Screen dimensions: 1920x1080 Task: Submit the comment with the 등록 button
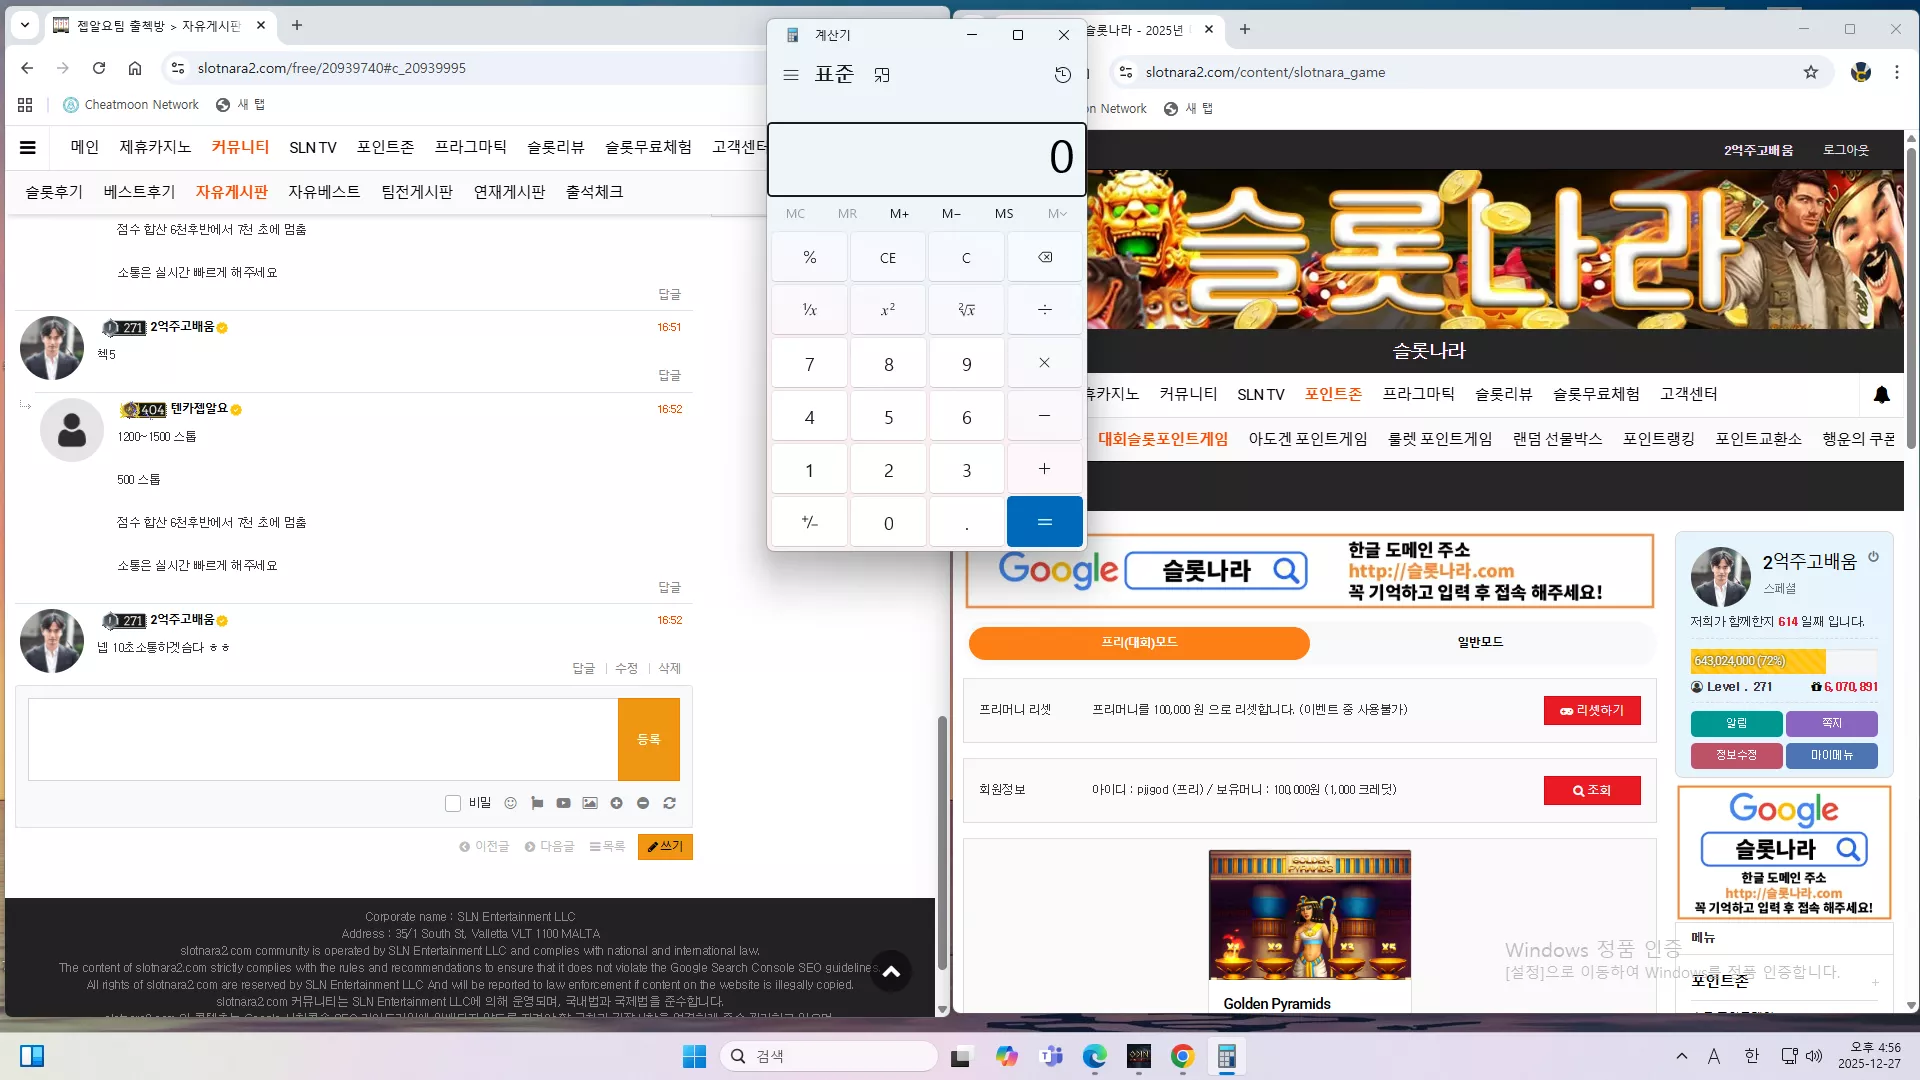[649, 739]
